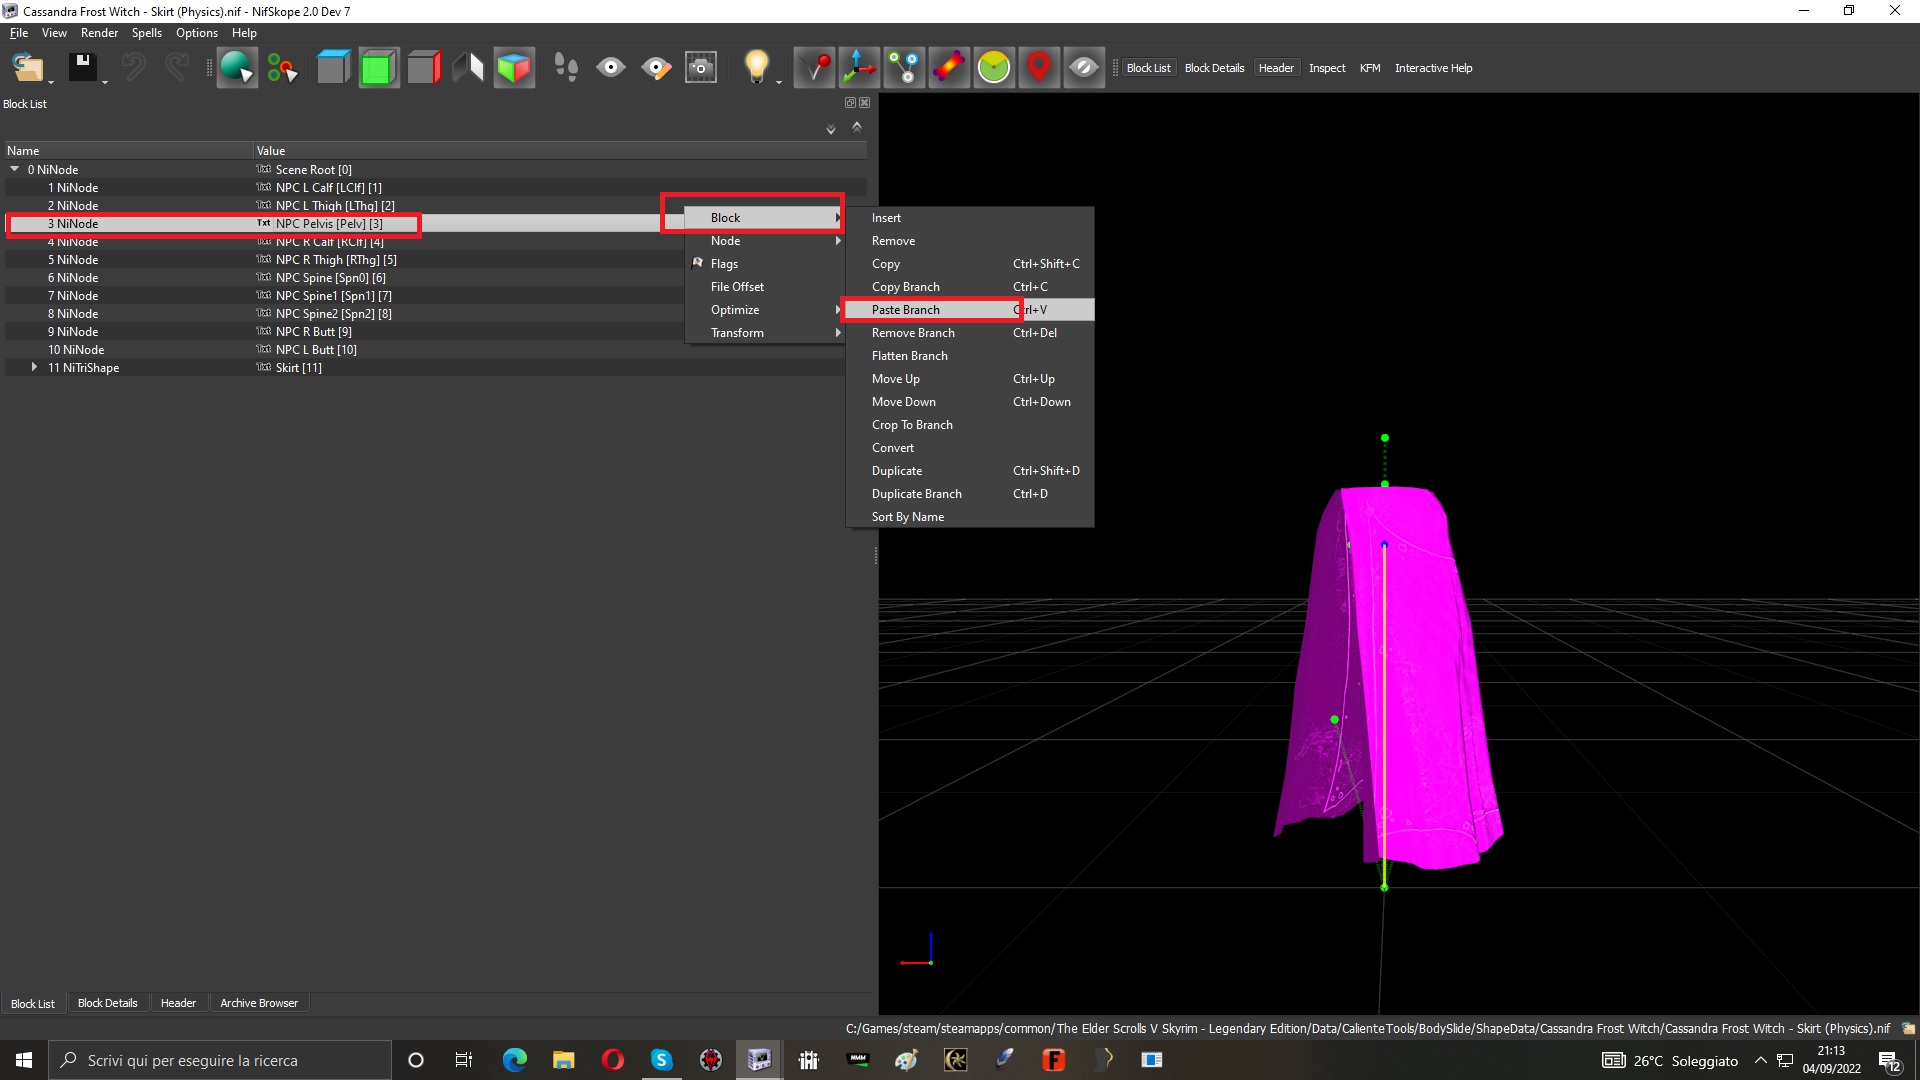Click the Redo arrow icon
The height and width of the screenshot is (1080, 1920).
(x=177, y=68)
